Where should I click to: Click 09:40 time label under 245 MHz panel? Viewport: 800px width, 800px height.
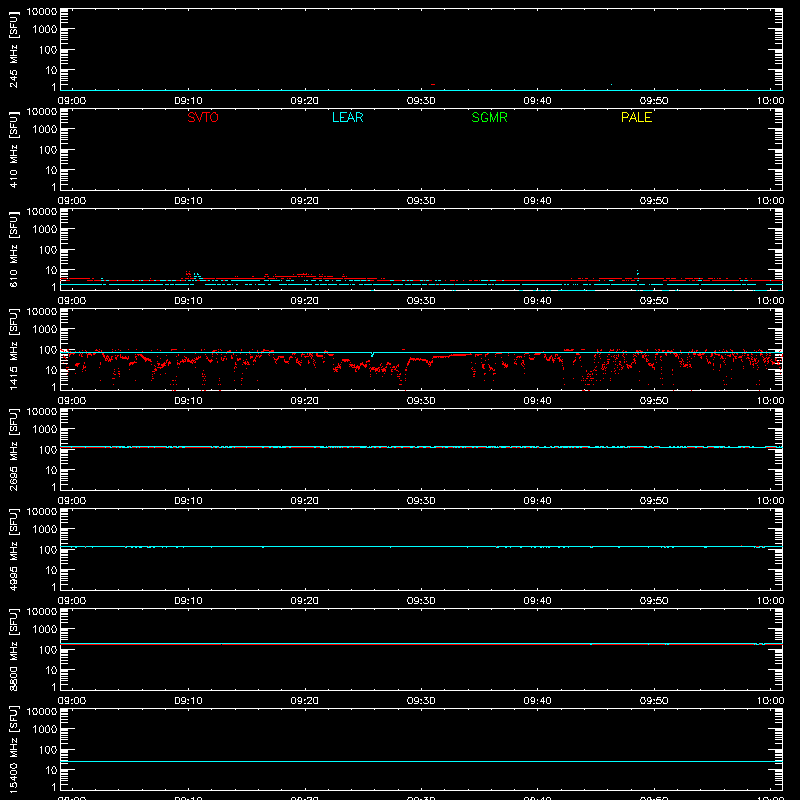pos(537,101)
